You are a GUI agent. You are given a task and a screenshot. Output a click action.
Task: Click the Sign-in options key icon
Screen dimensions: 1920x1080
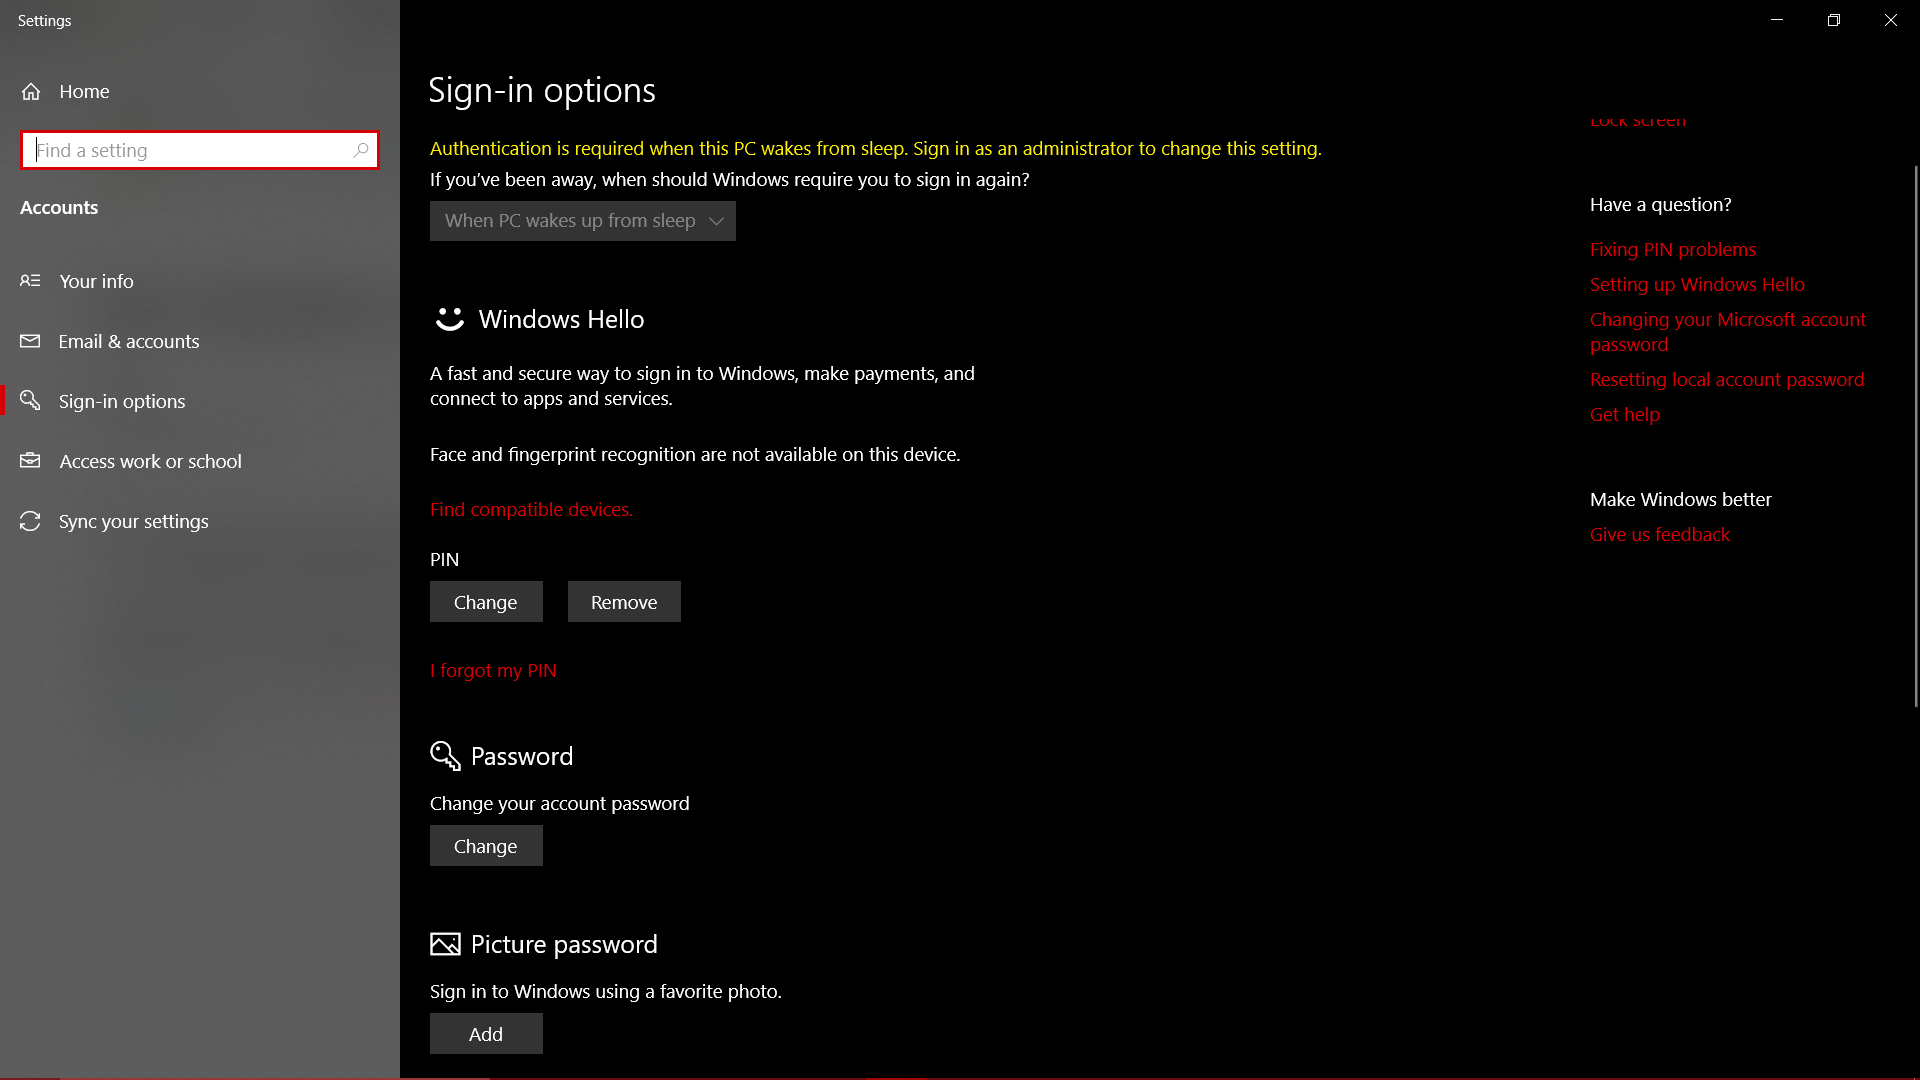[31, 400]
